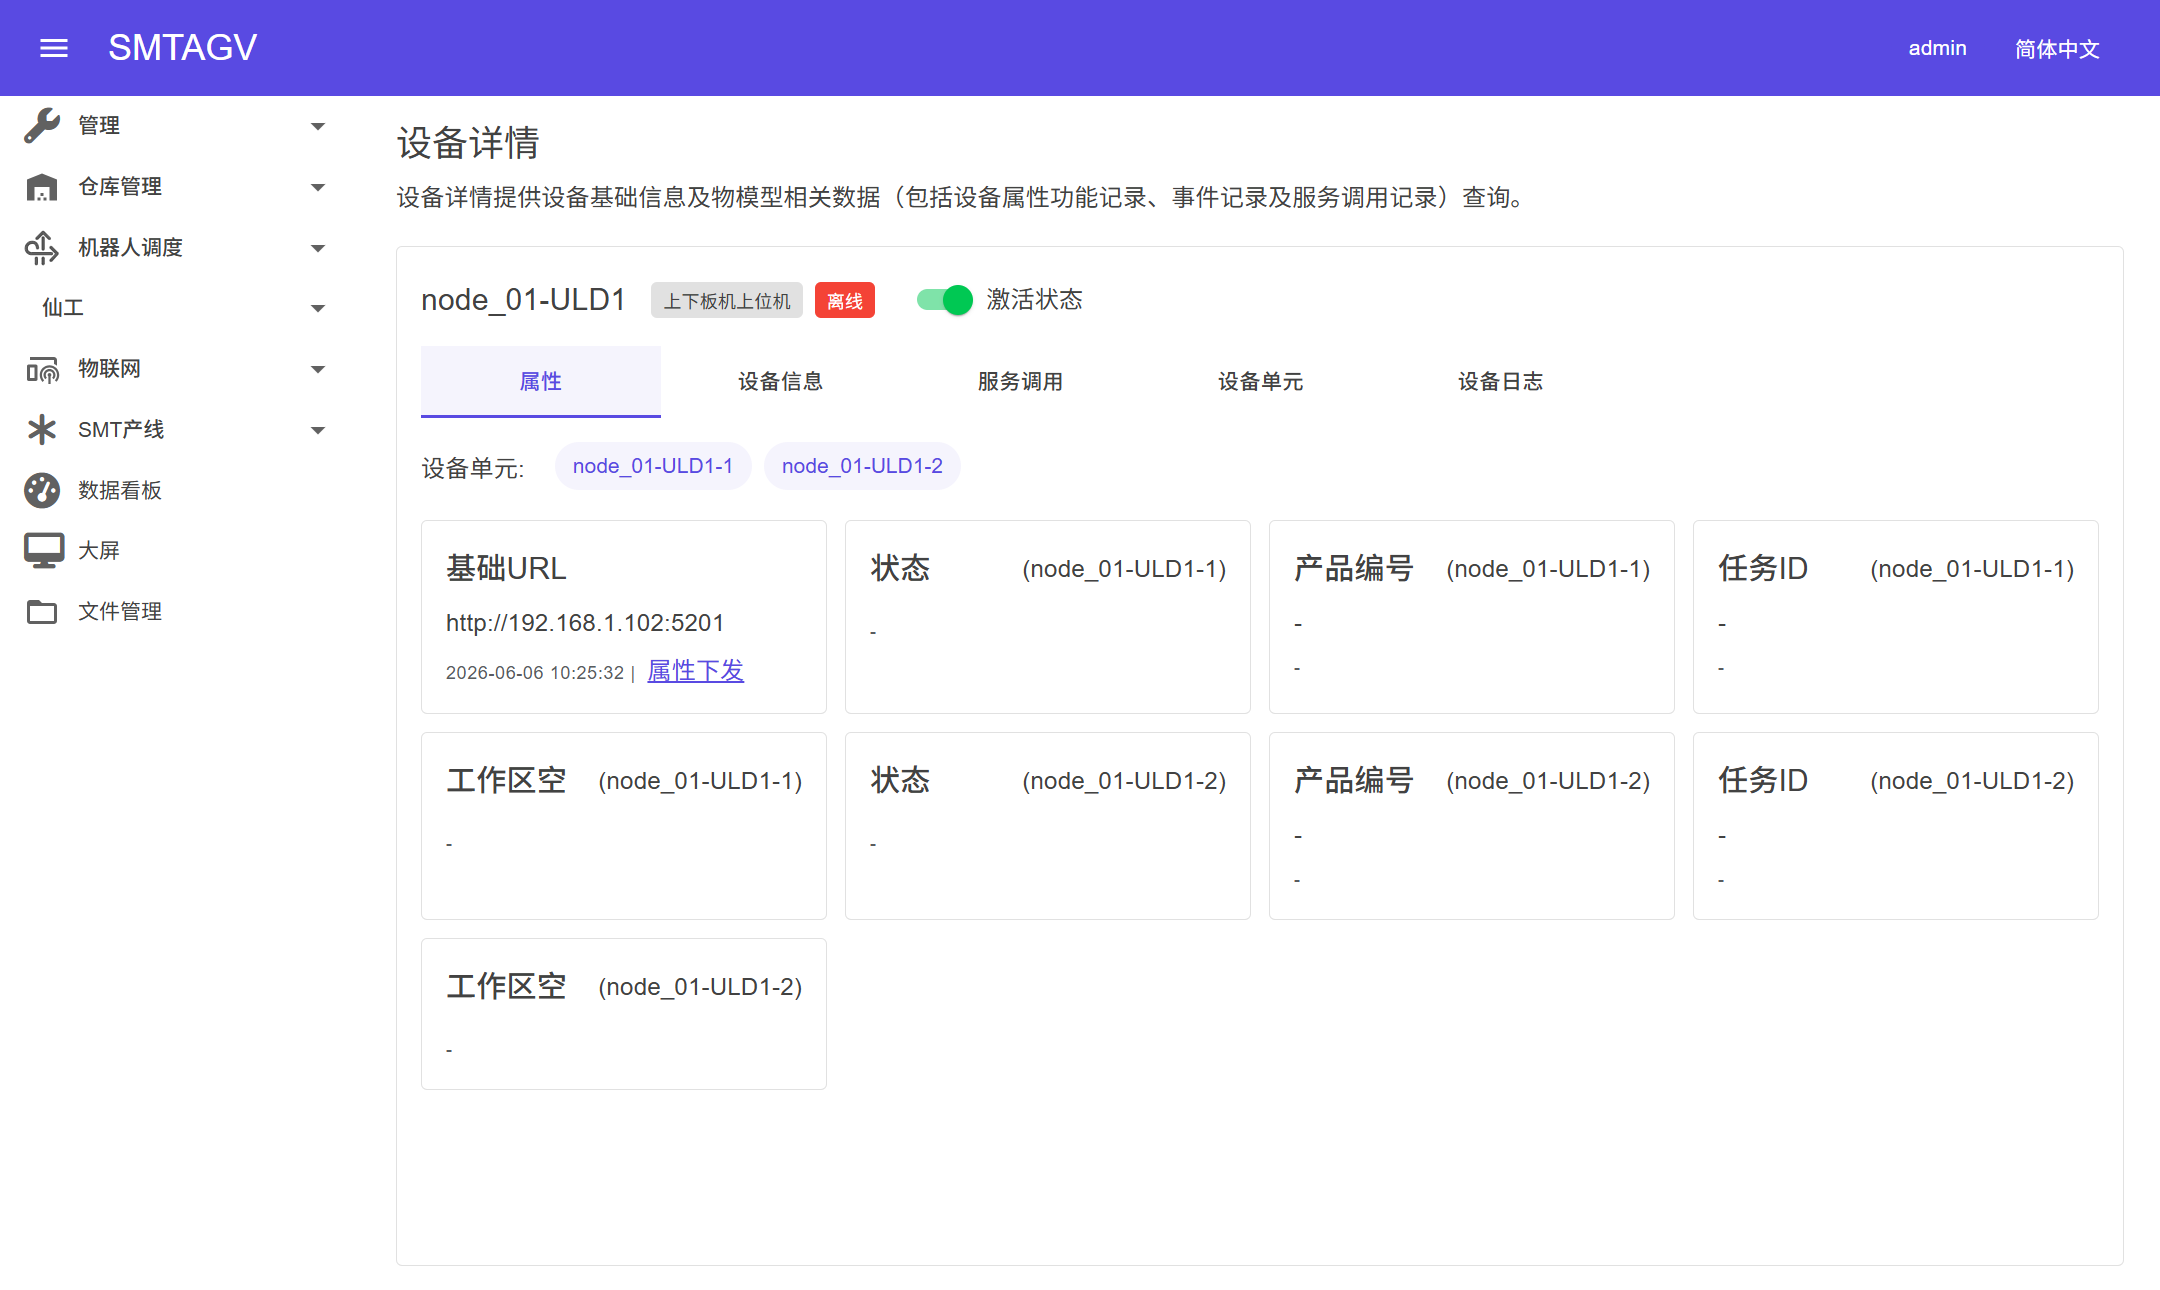
Task: Click the robot dispatch icon for 机器人调度
Action: pyautogui.click(x=42, y=248)
